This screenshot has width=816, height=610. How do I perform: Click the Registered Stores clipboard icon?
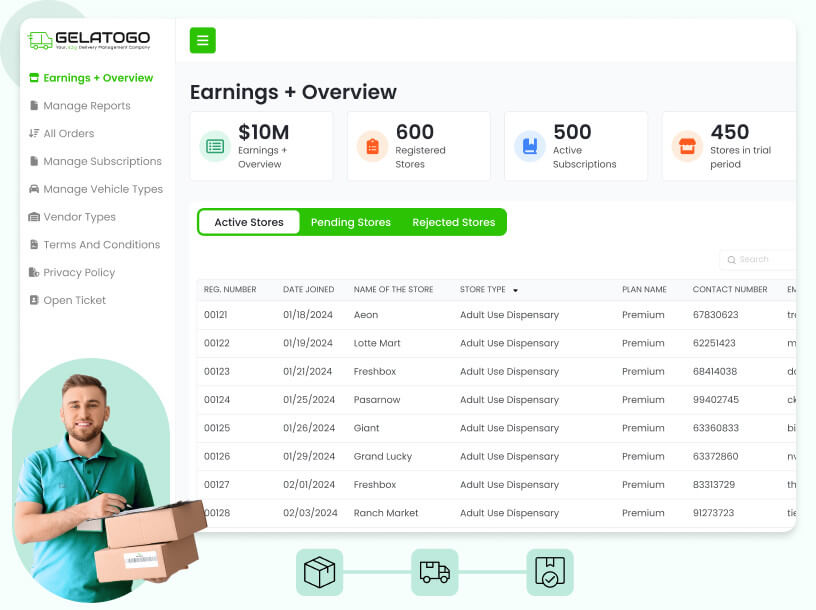click(373, 146)
